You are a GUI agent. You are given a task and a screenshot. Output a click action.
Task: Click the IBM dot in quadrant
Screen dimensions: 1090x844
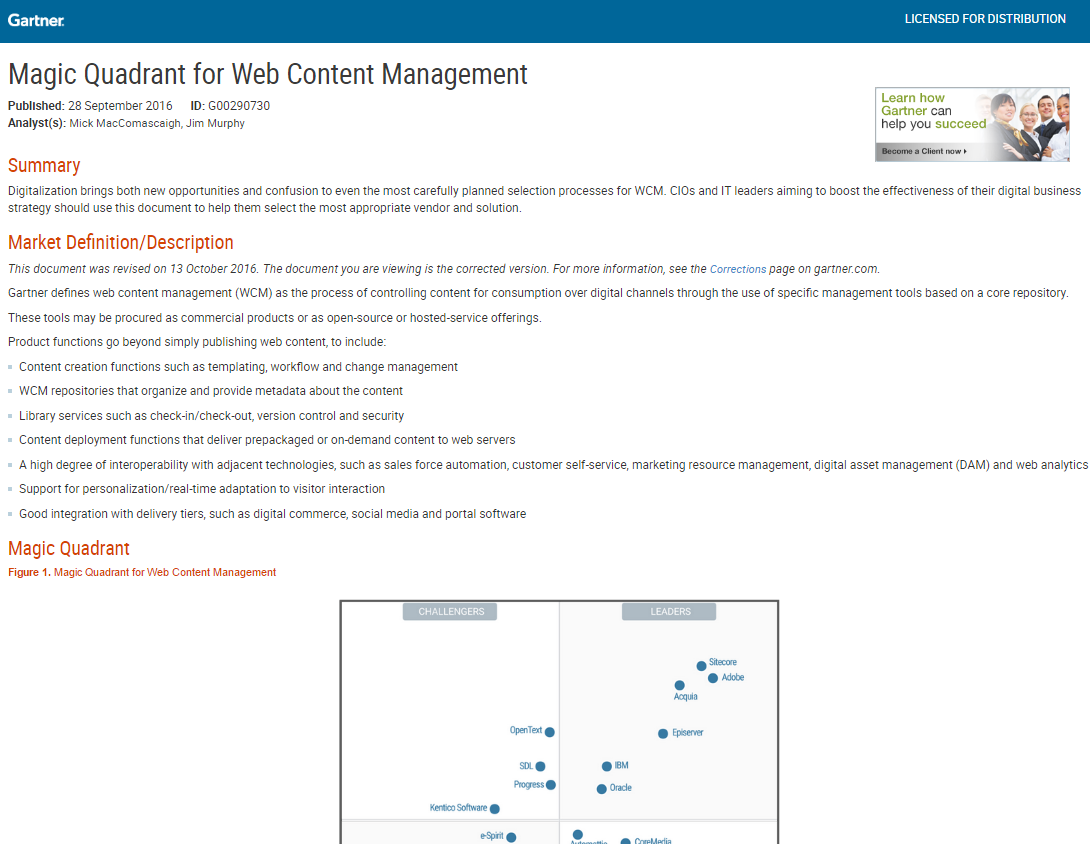point(607,766)
